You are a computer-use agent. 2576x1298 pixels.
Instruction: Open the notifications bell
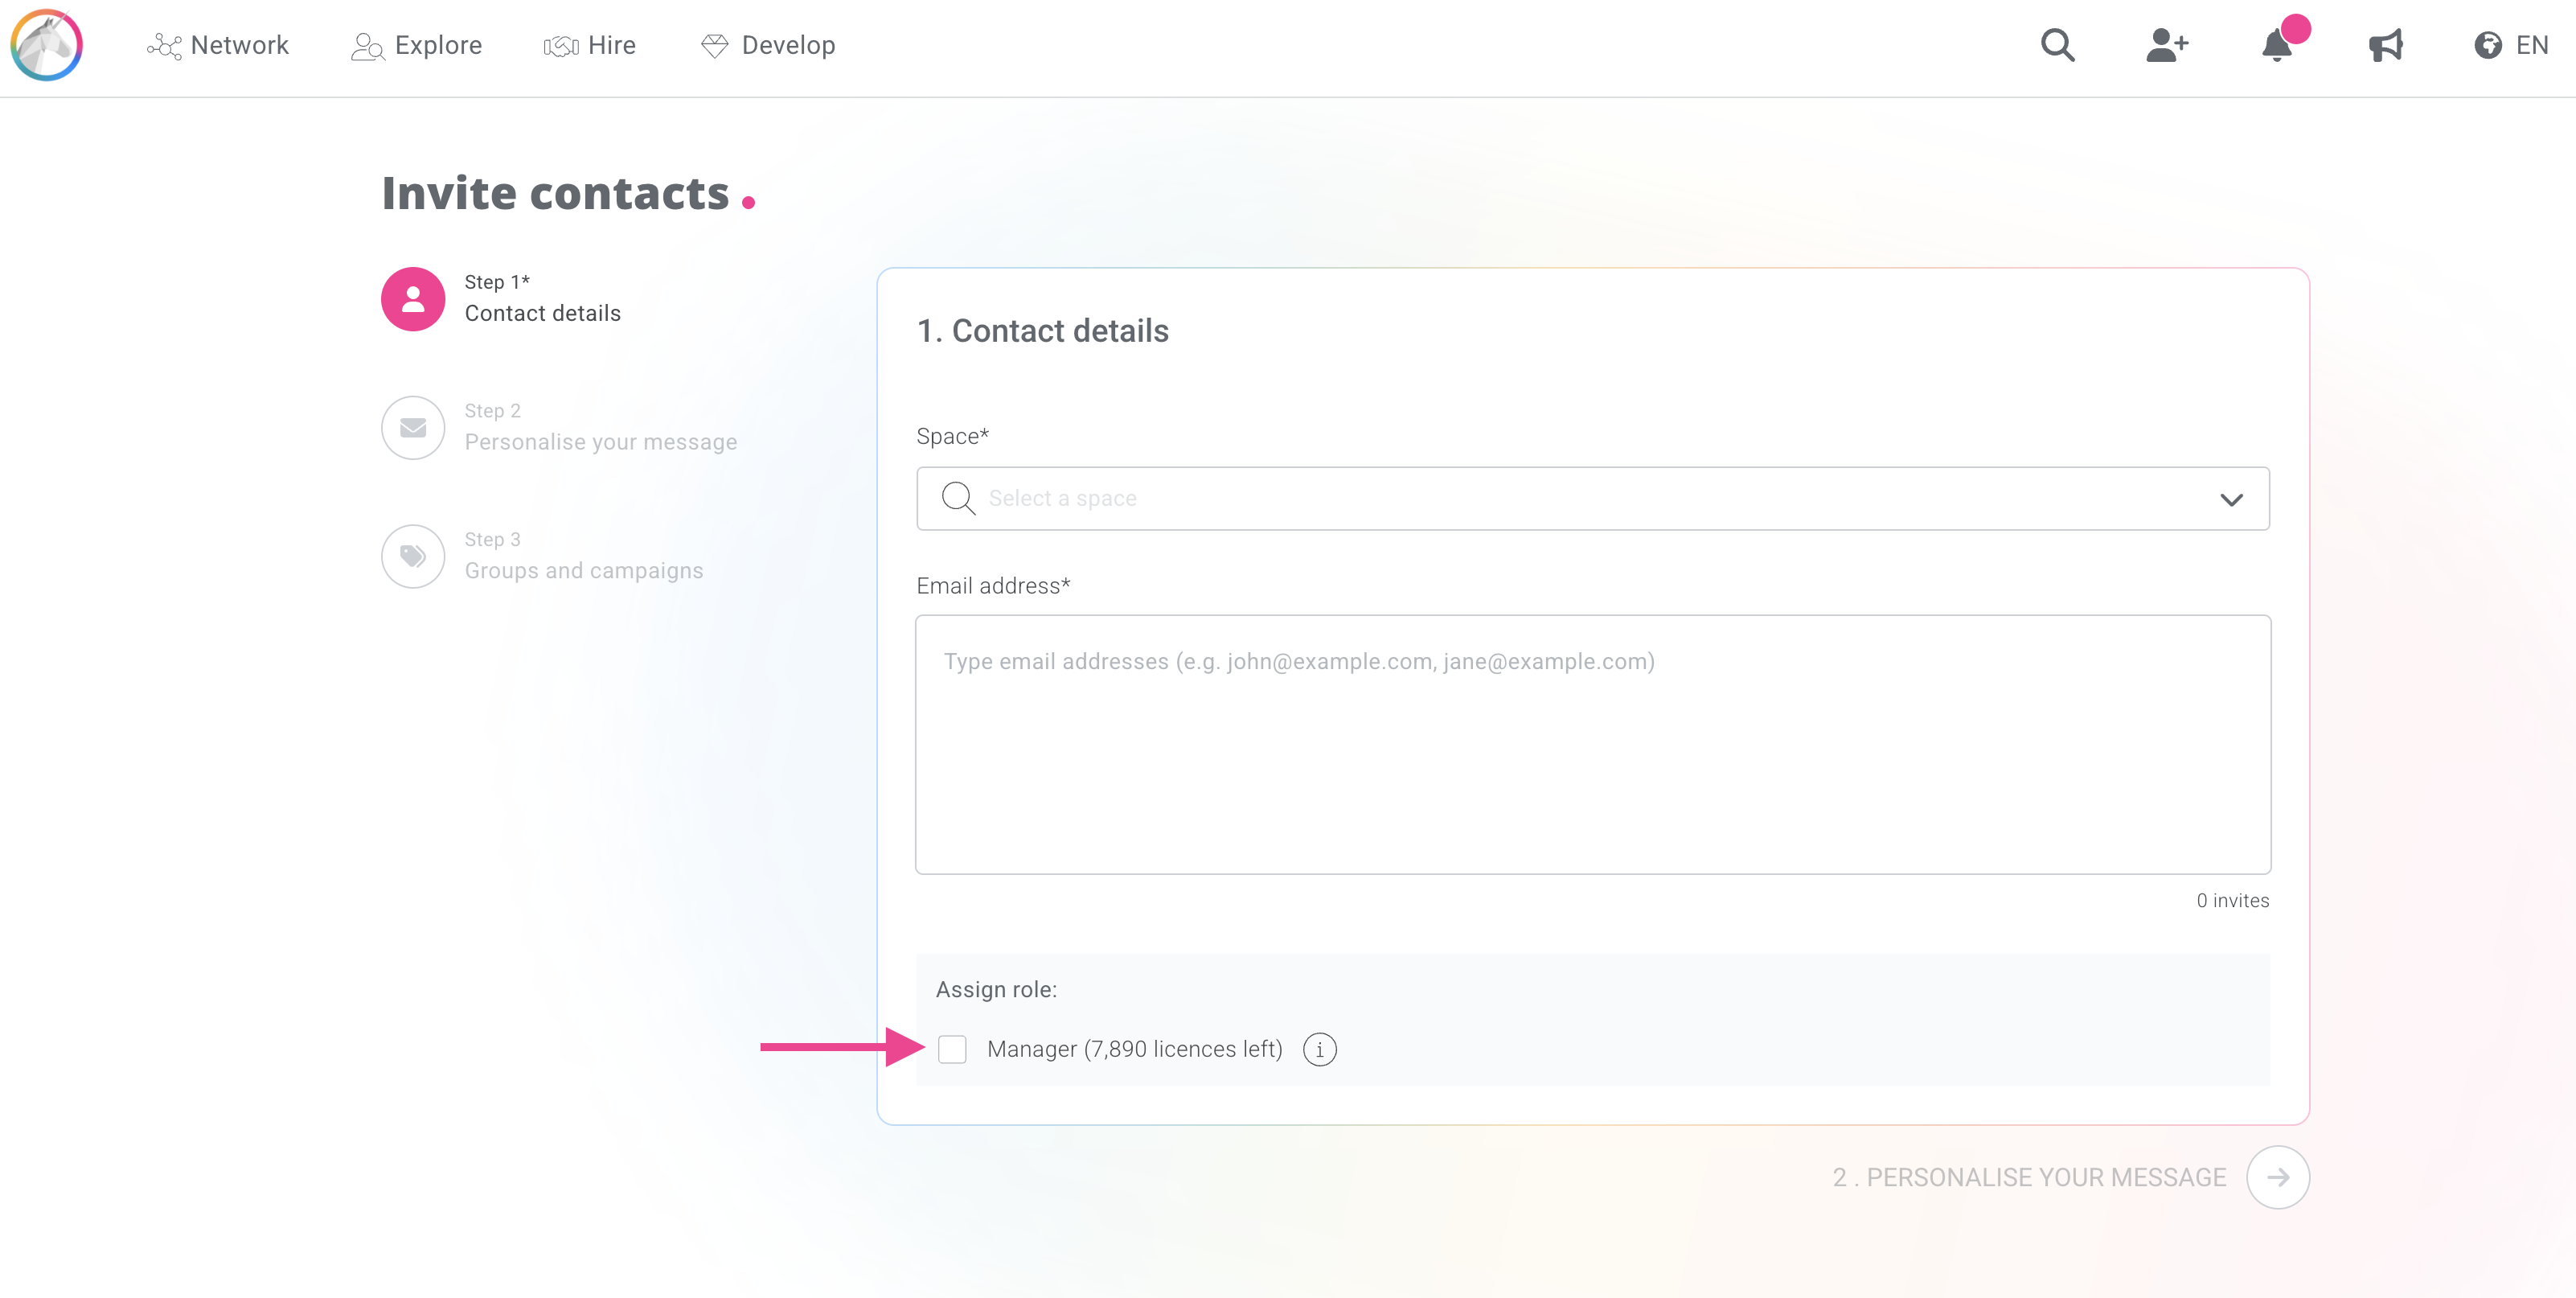click(x=2277, y=45)
